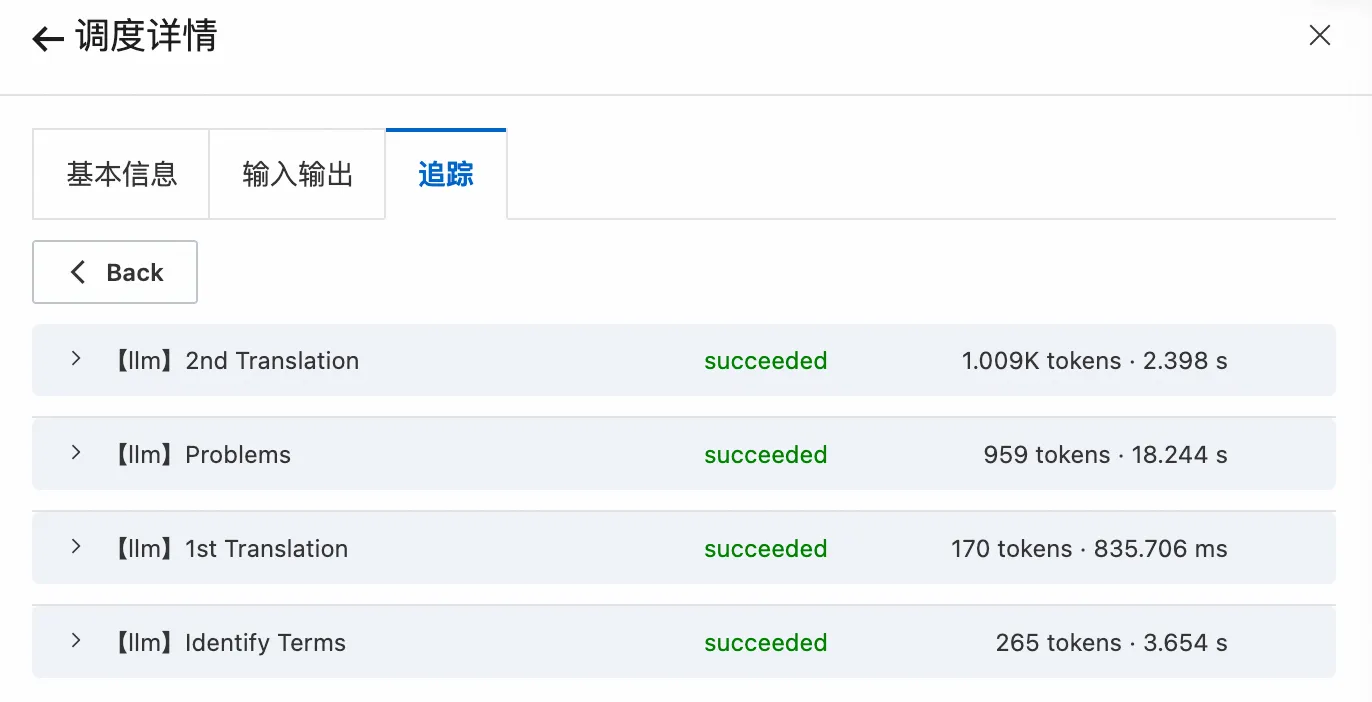Click the 【llm】Problems label
This screenshot has height=702, width=1372.
coord(200,455)
